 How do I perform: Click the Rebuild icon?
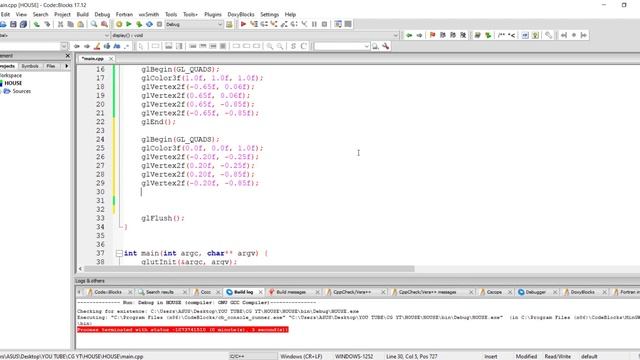click(149, 24)
